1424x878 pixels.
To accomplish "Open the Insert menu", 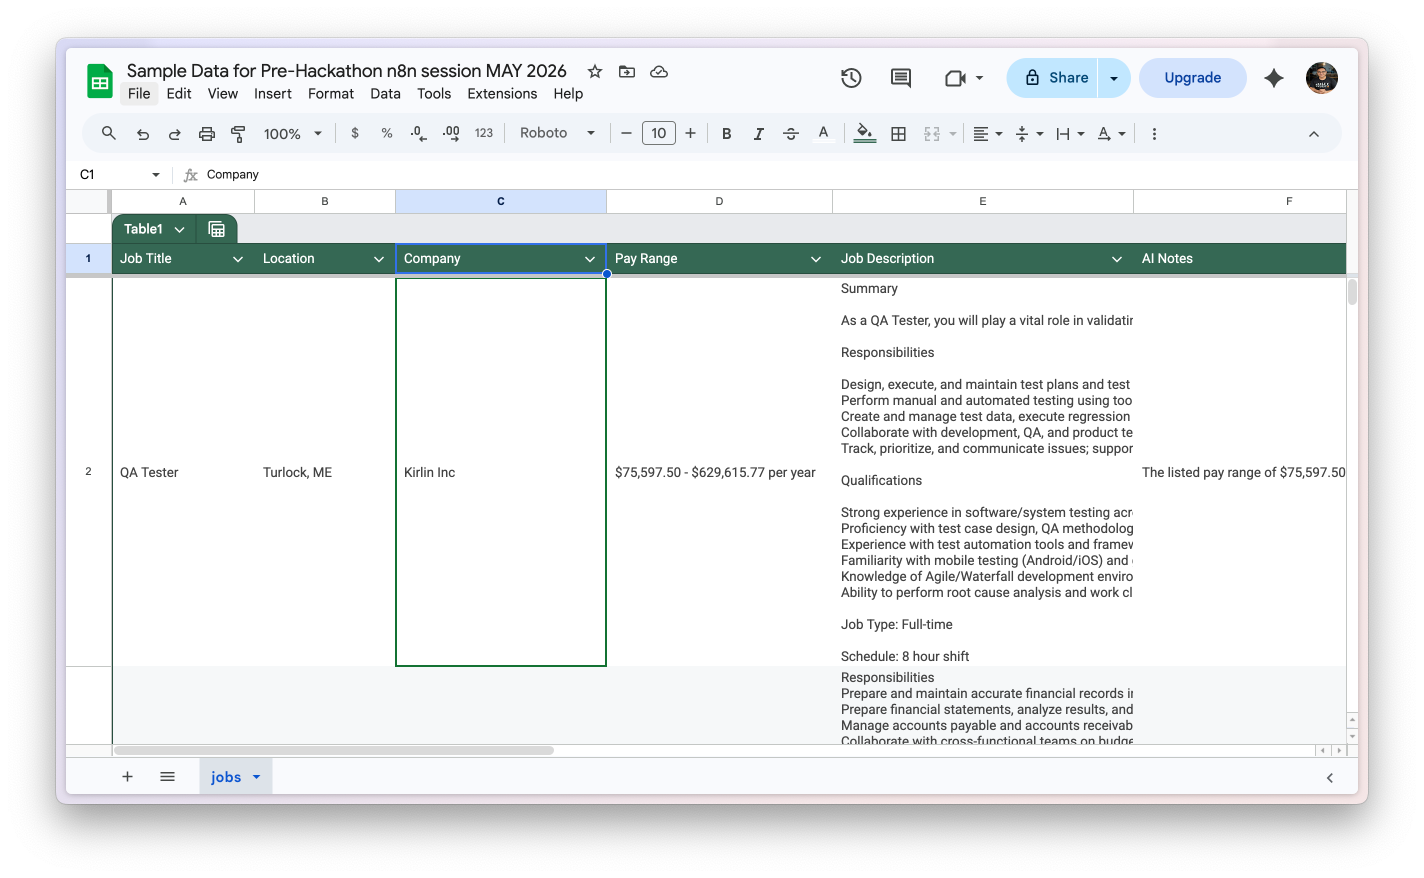I will tap(273, 94).
